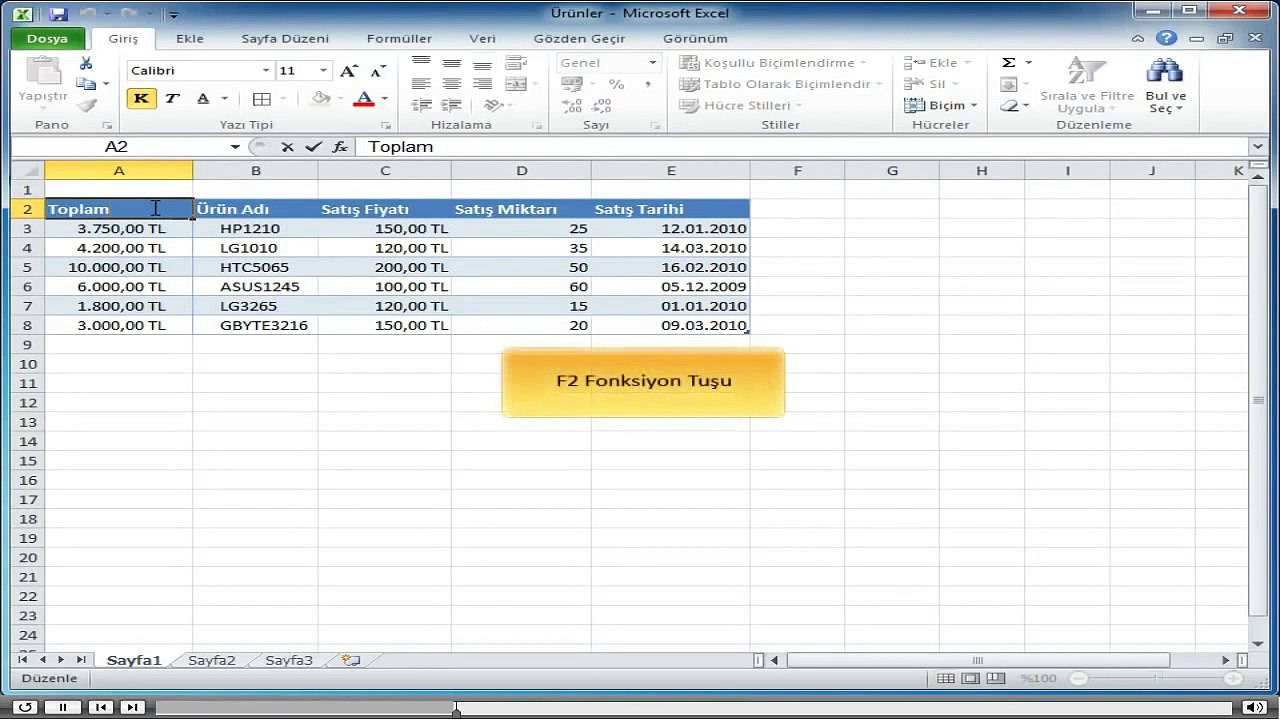Switch to the Görünüm ribbon tab
The height and width of the screenshot is (720, 1280).
tap(695, 39)
